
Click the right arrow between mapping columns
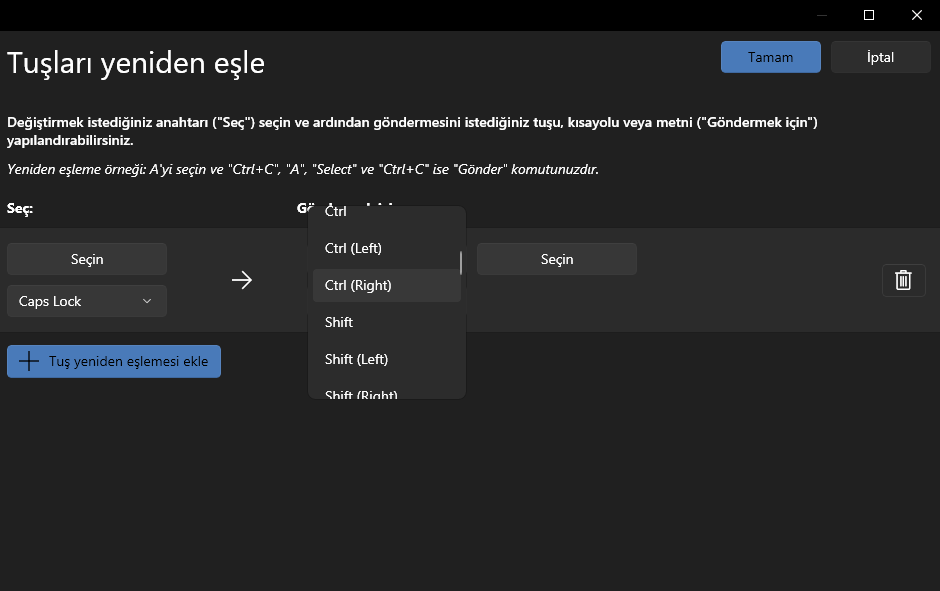242,280
